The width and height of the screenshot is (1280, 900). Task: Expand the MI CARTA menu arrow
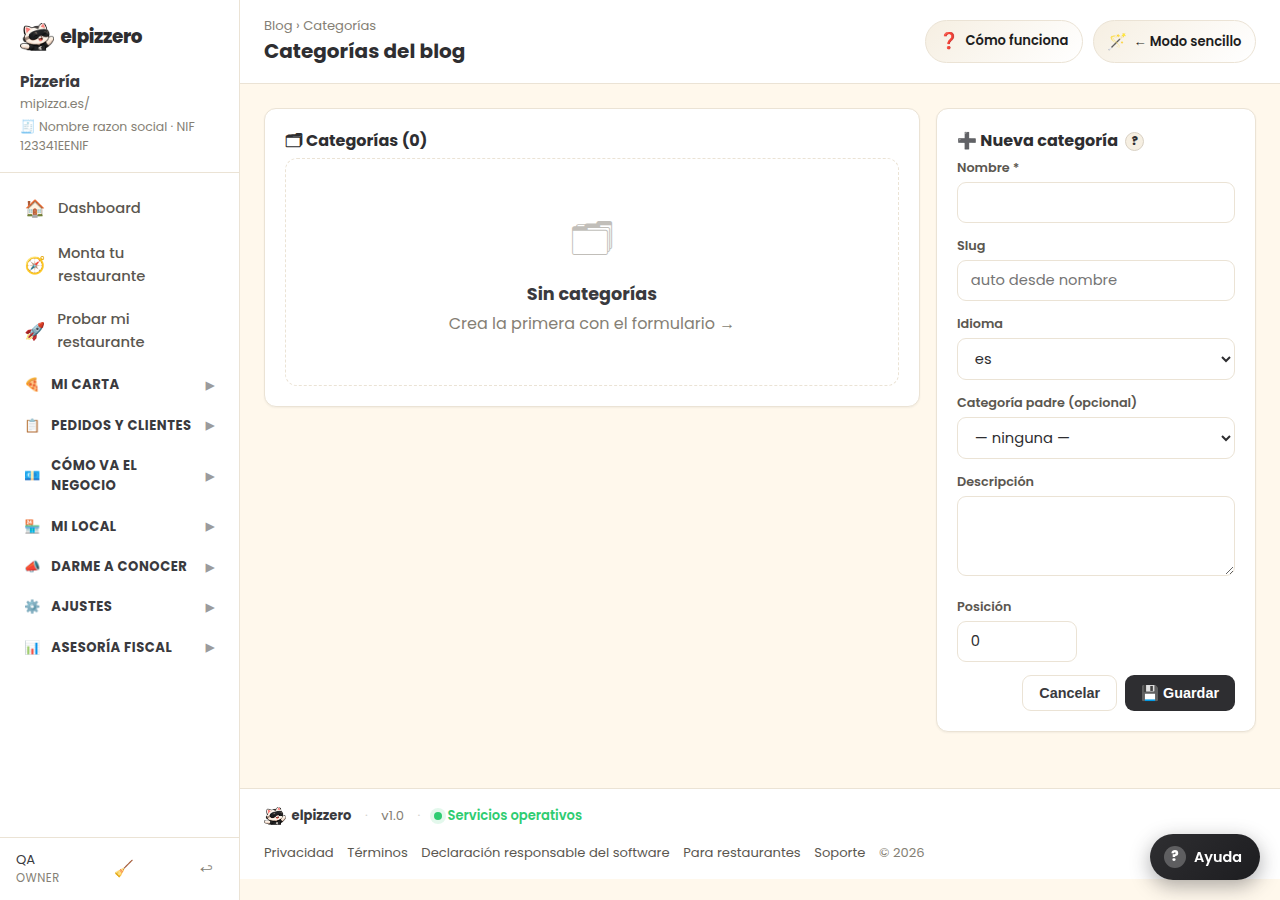click(210, 385)
